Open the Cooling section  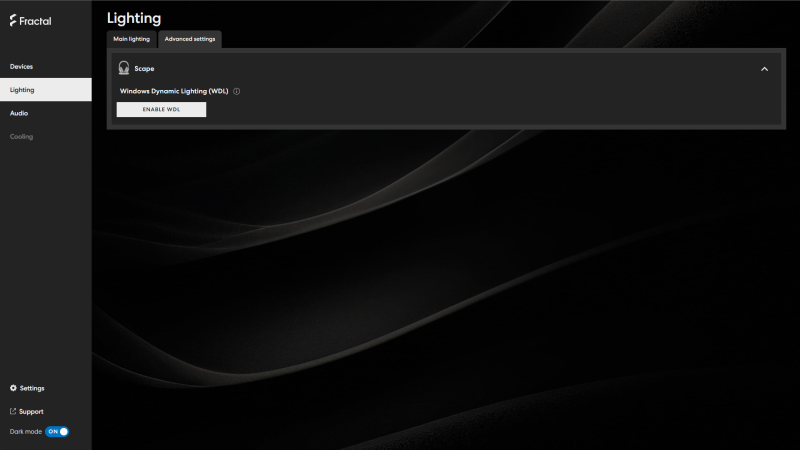tap(21, 137)
